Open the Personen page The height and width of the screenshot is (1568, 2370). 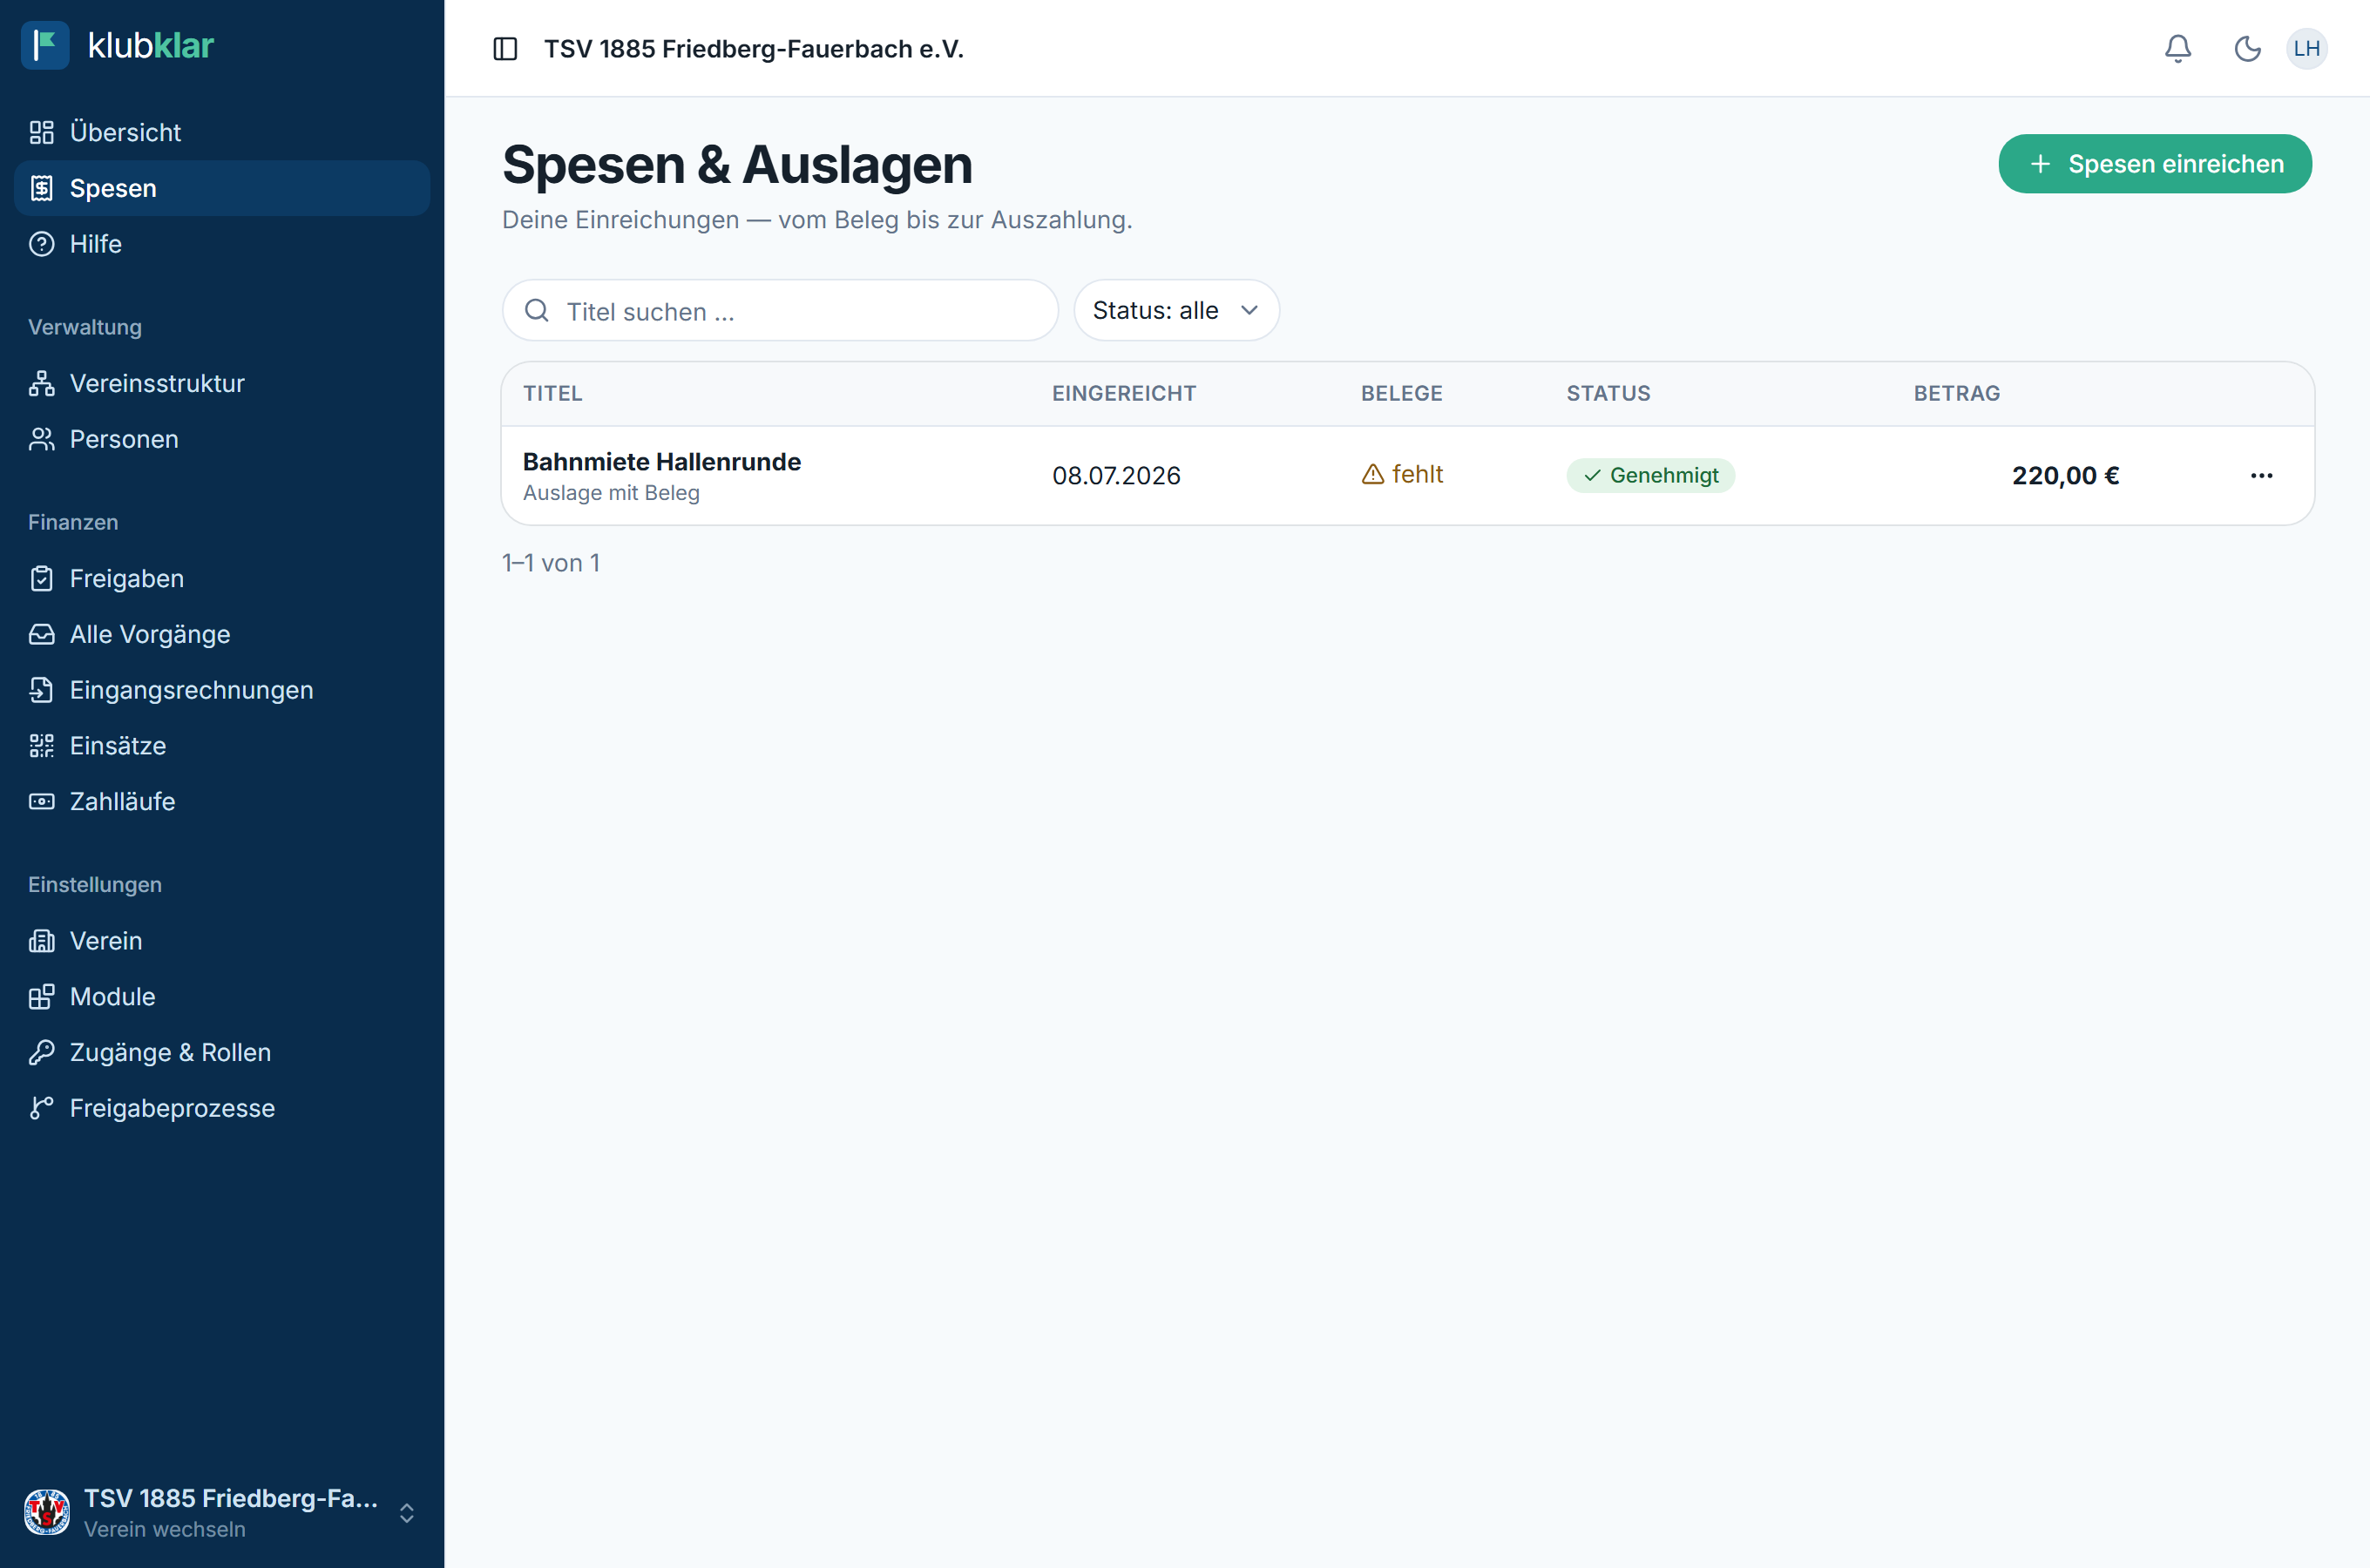tap(222, 439)
